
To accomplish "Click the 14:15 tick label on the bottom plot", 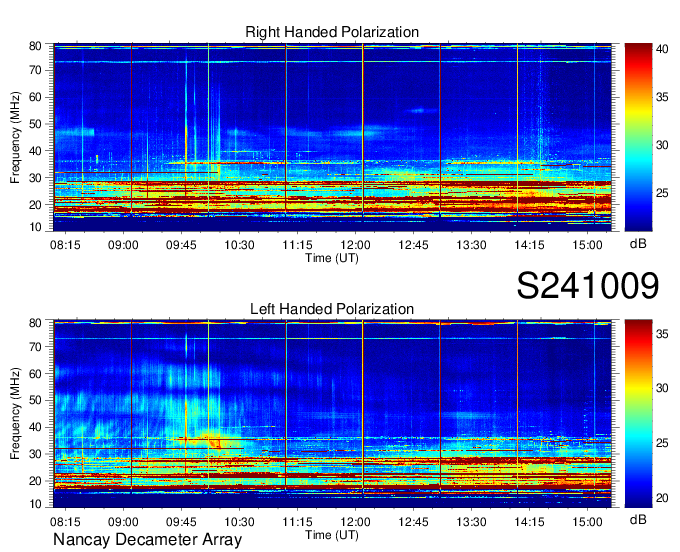I will [529, 522].
